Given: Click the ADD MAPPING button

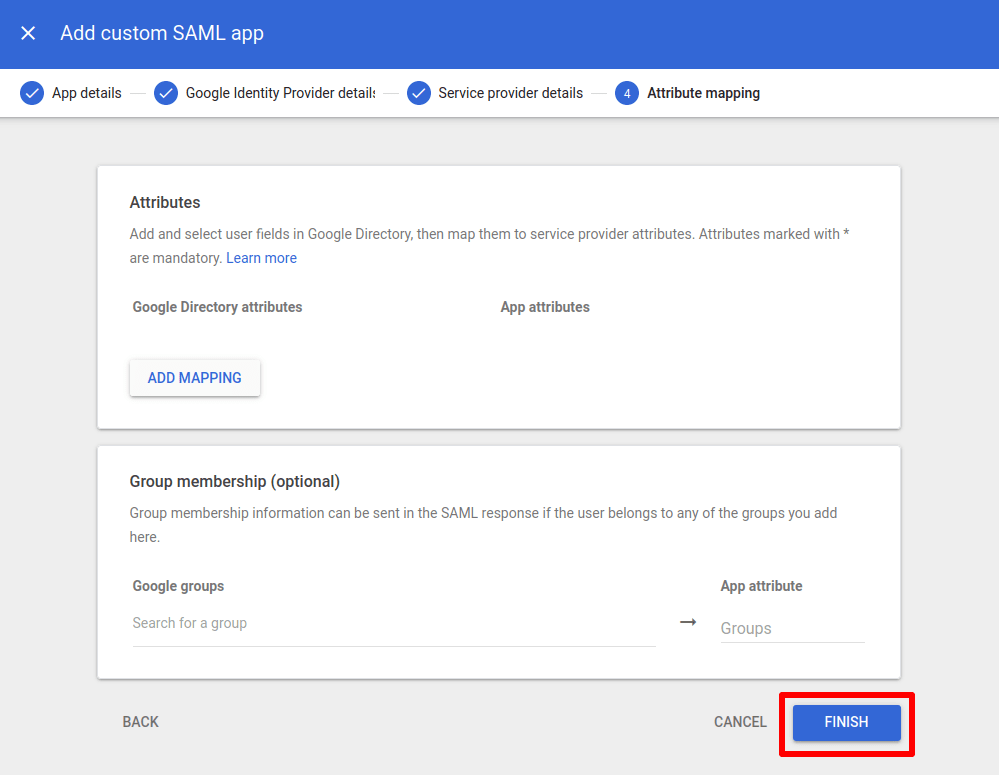Looking at the screenshot, I should click(x=195, y=378).
